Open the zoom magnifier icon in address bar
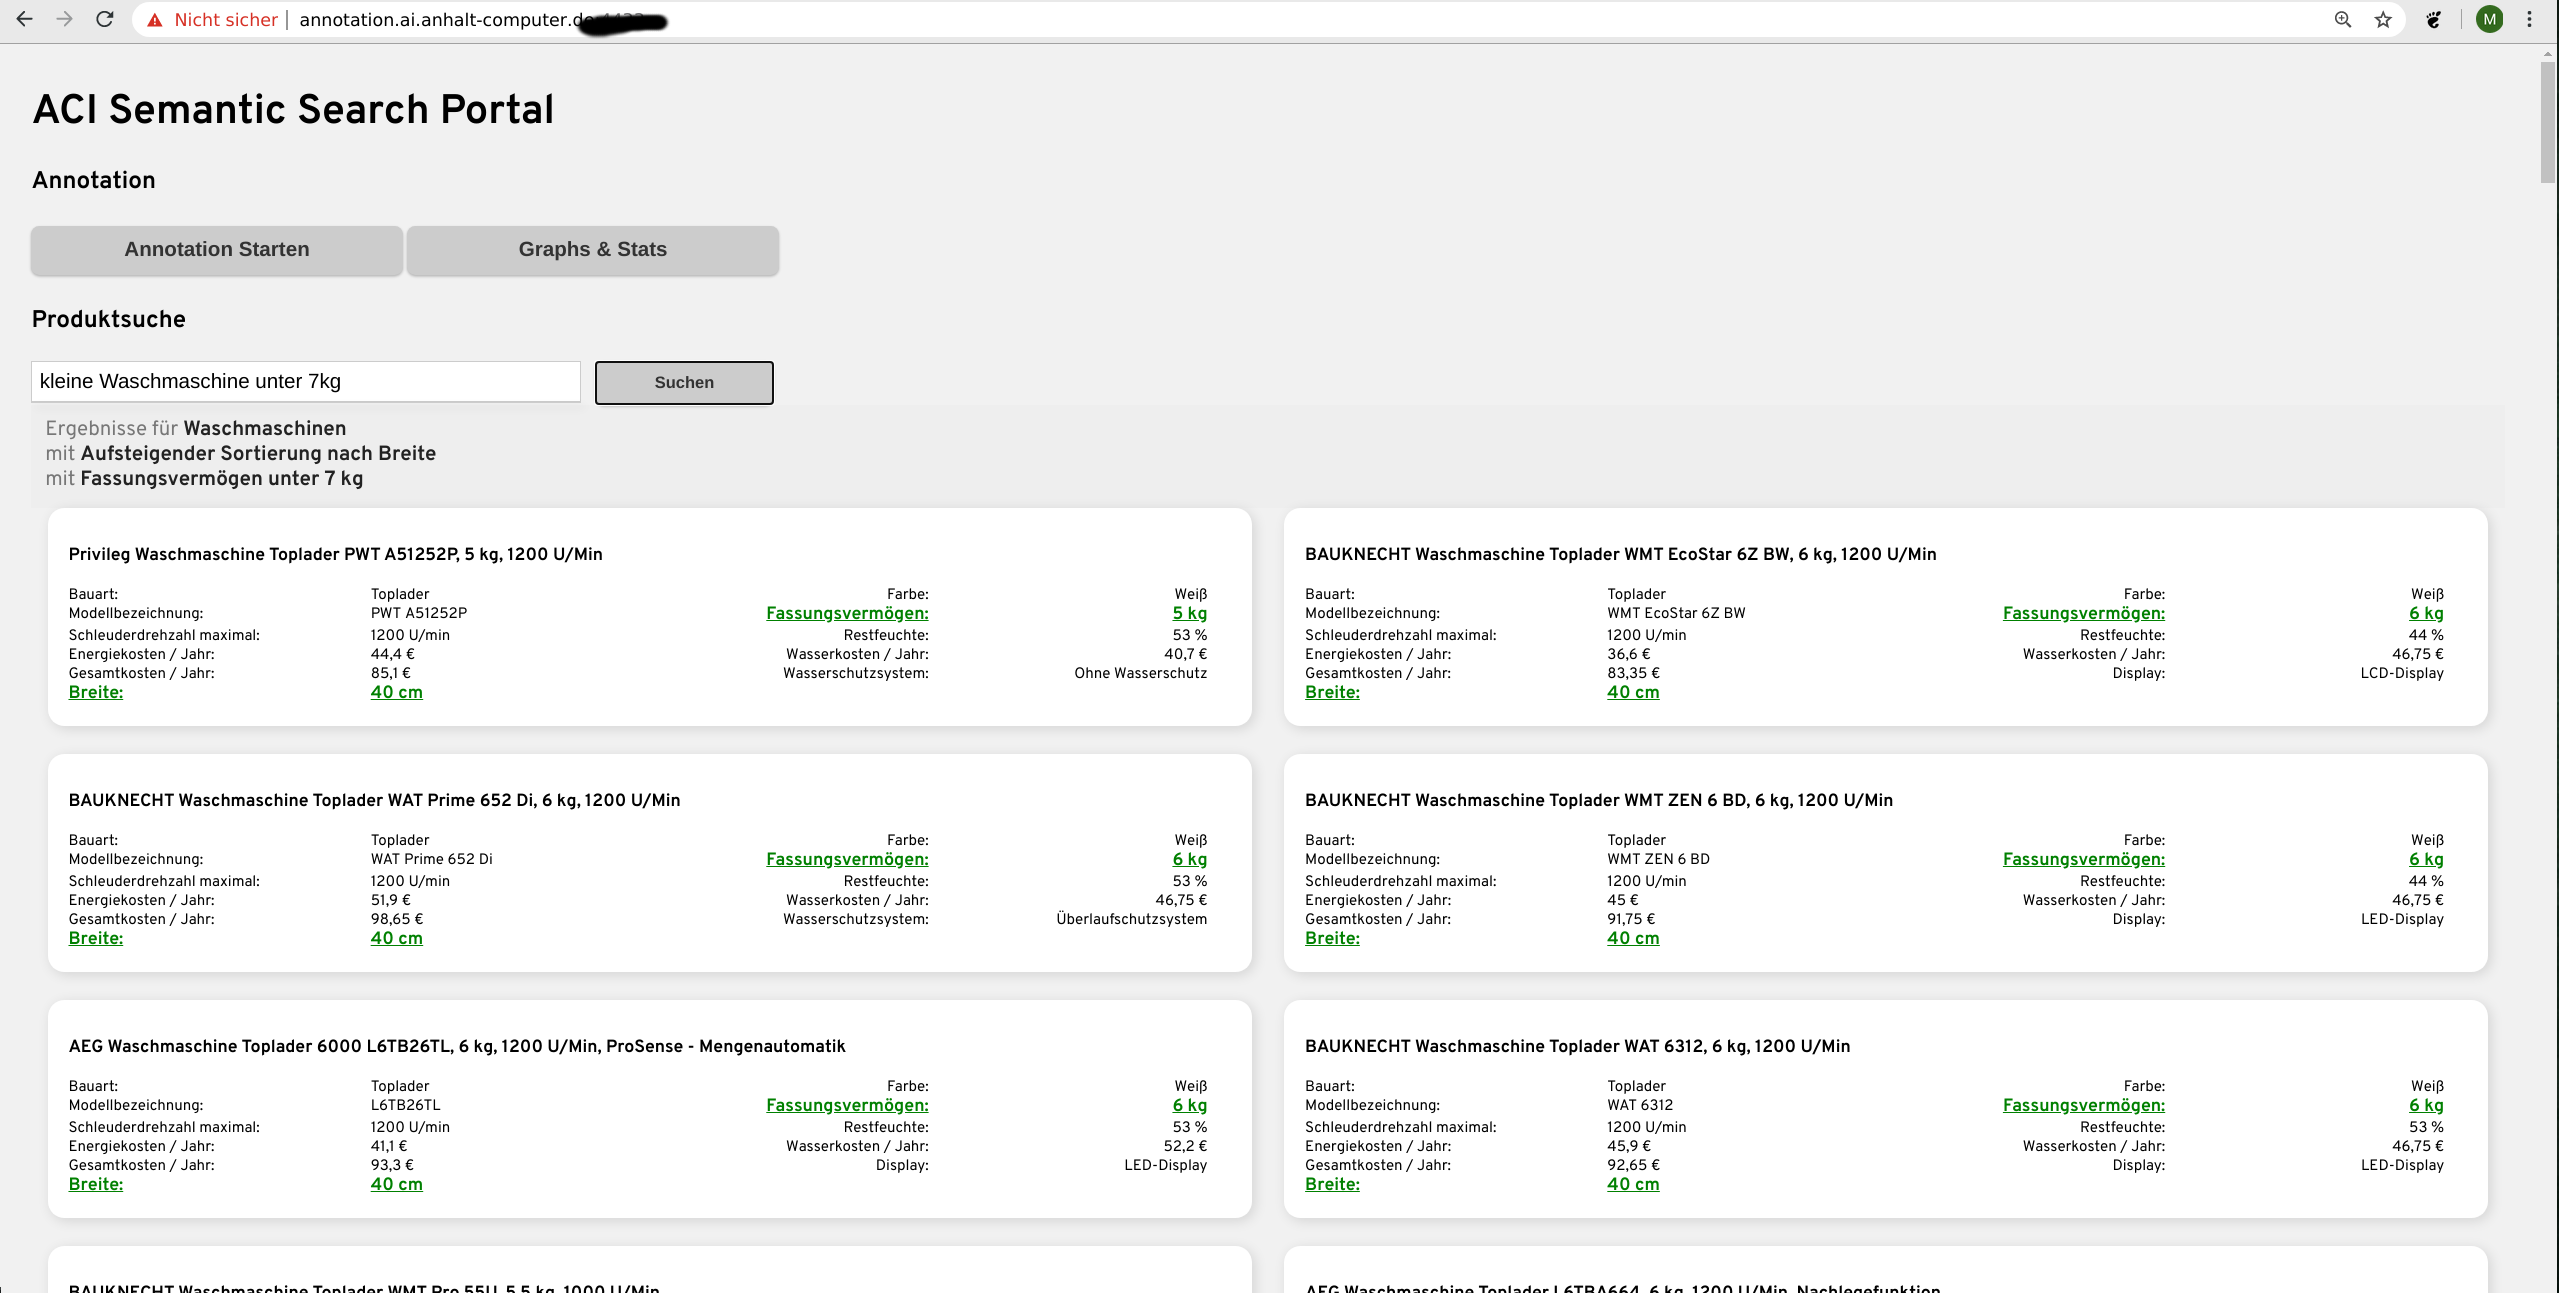This screenshot has width=2559, height=1293. pyautogui.click(x=2343, y=19)
